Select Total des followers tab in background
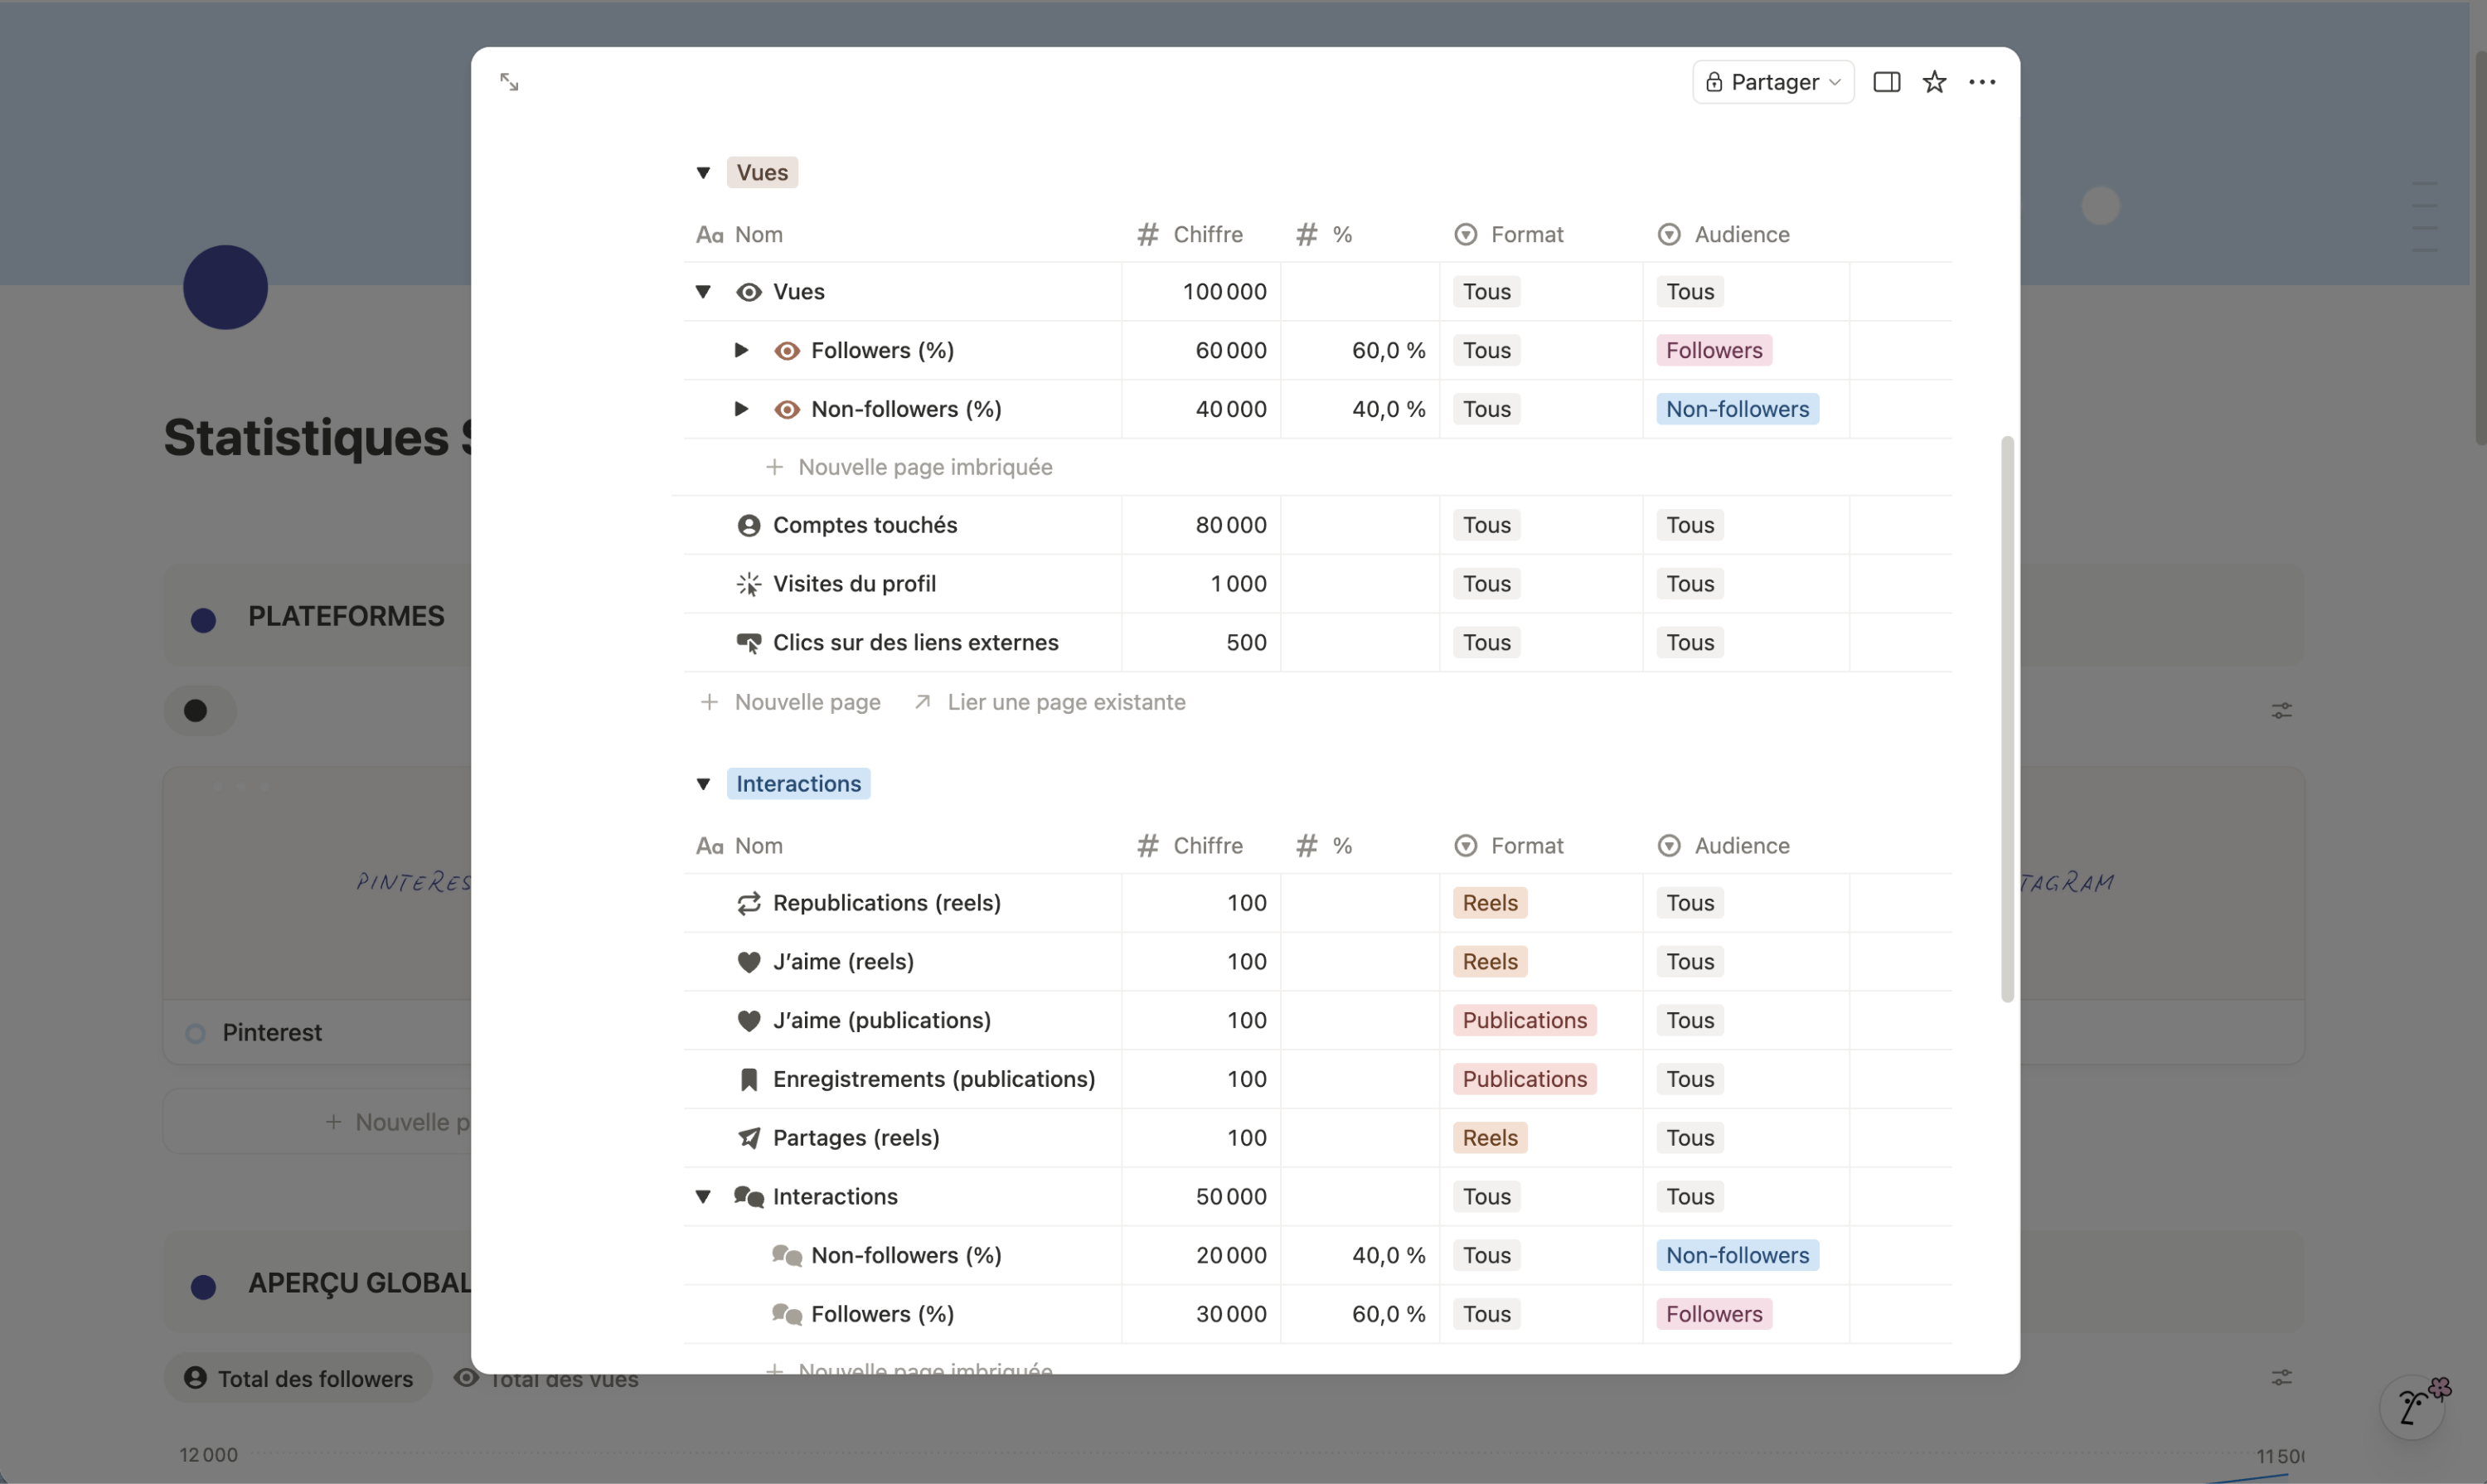This screenshot has width=2487, height=1484. pyautogui.click(x=298, y=1379)
